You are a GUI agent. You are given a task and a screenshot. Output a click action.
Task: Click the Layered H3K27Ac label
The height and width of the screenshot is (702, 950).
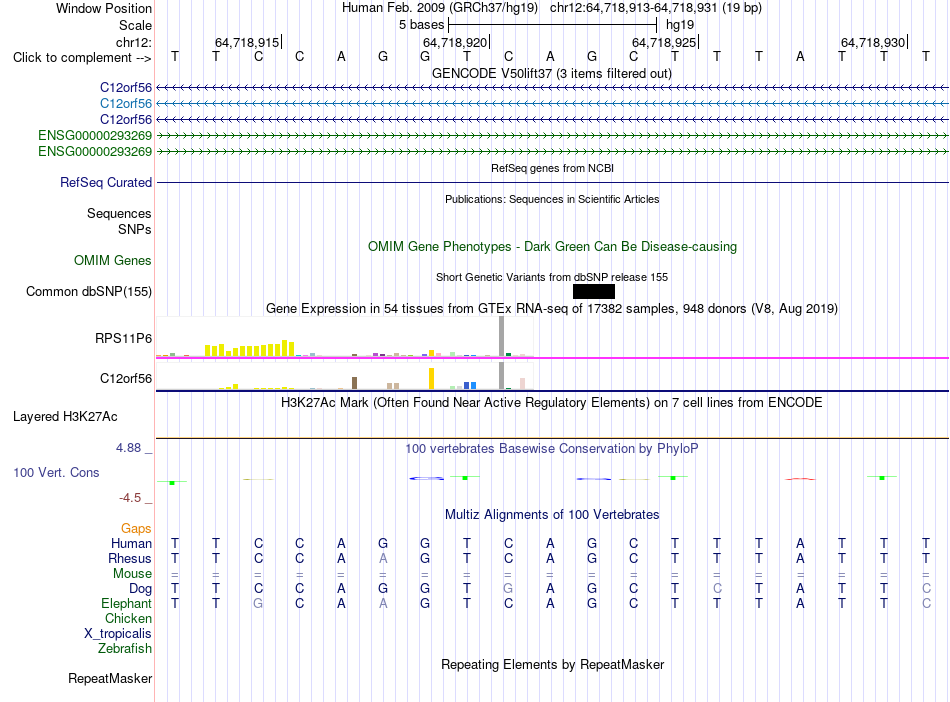pos(65,417)
